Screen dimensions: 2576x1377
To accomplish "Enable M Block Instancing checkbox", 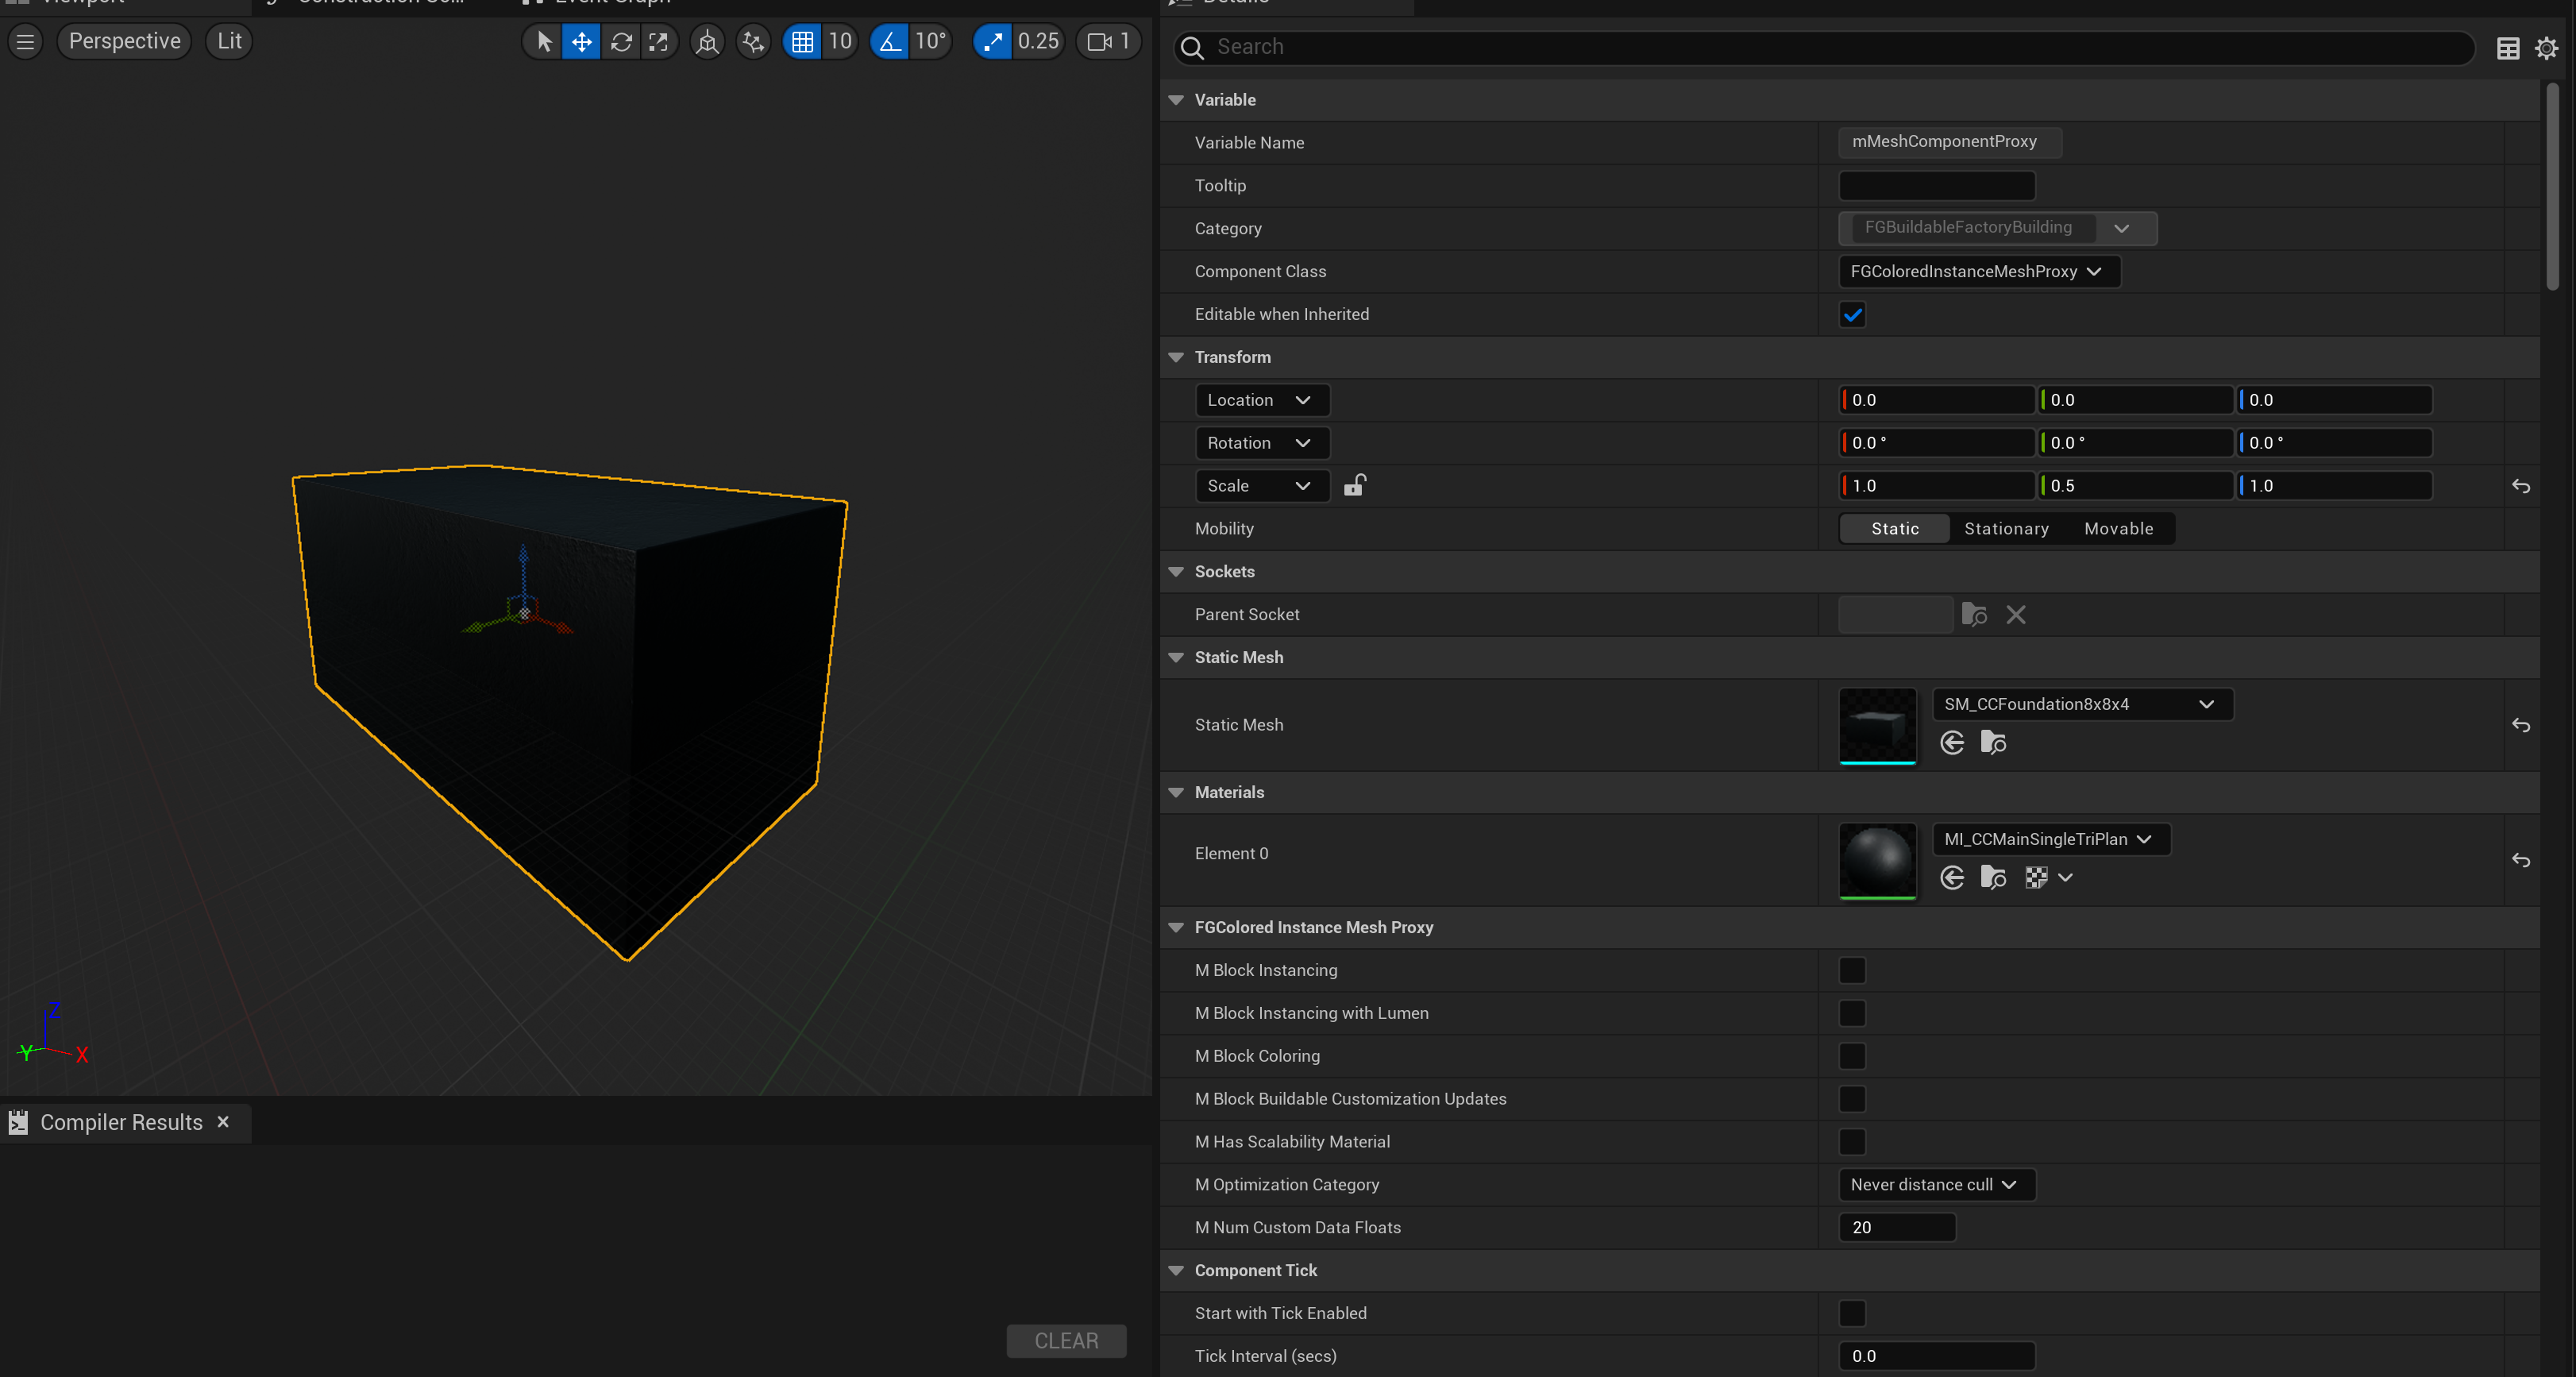I will coord(1852,970).
